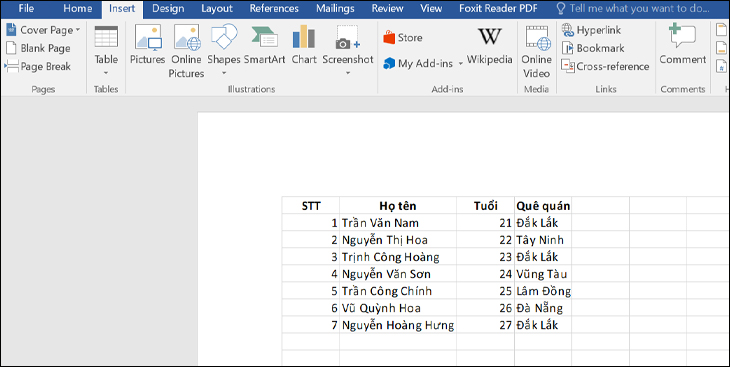Insert a Cross-reference
This screenshot has width=730, height=367.
click(605, 66)
